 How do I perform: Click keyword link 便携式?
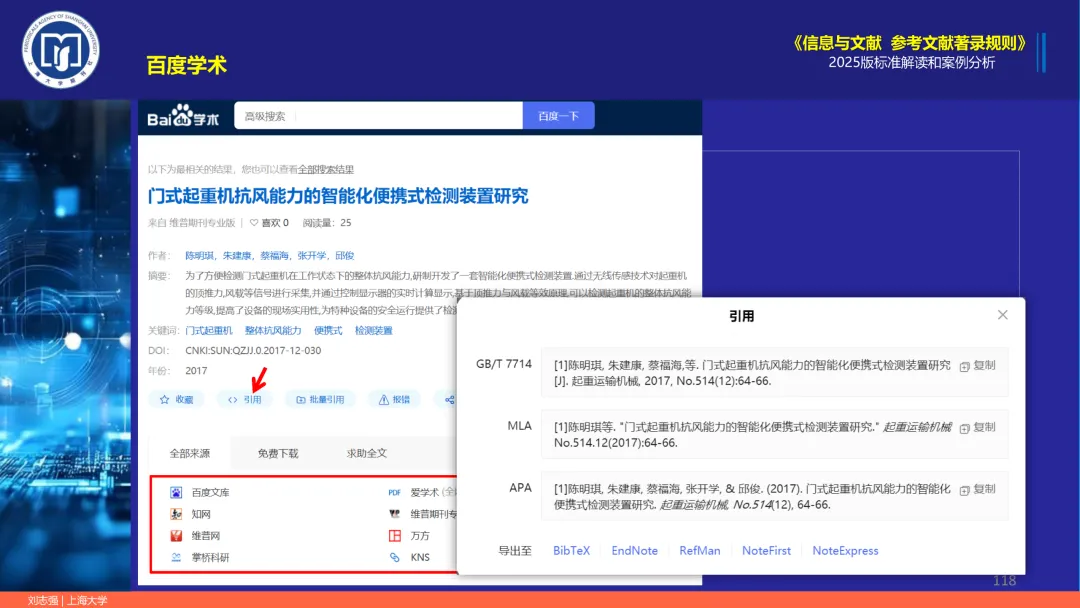tap(328, 331)
